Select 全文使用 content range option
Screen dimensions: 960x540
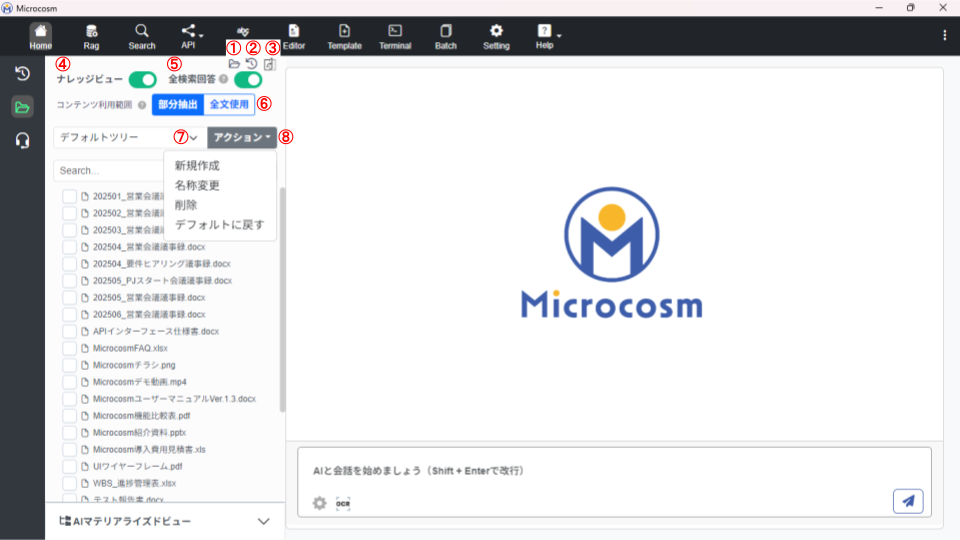(x=229, y=104)
